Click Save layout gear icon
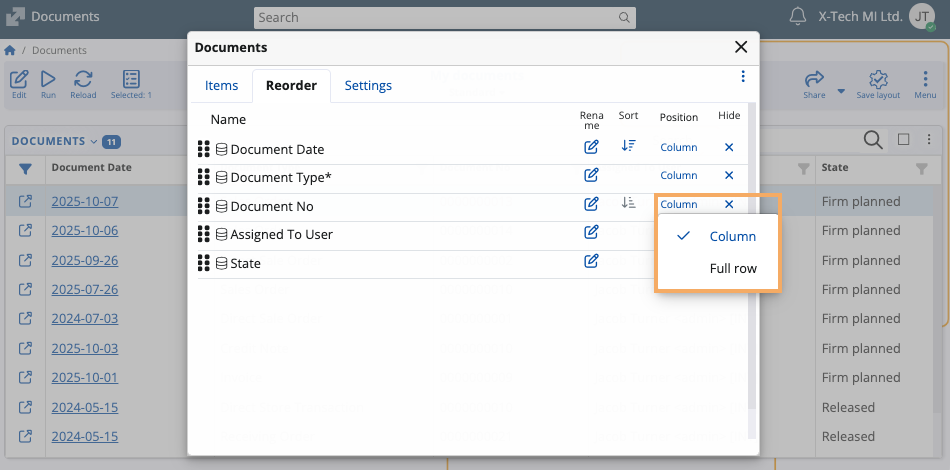The width and height of the screenshot is (950, 470). 878,84
